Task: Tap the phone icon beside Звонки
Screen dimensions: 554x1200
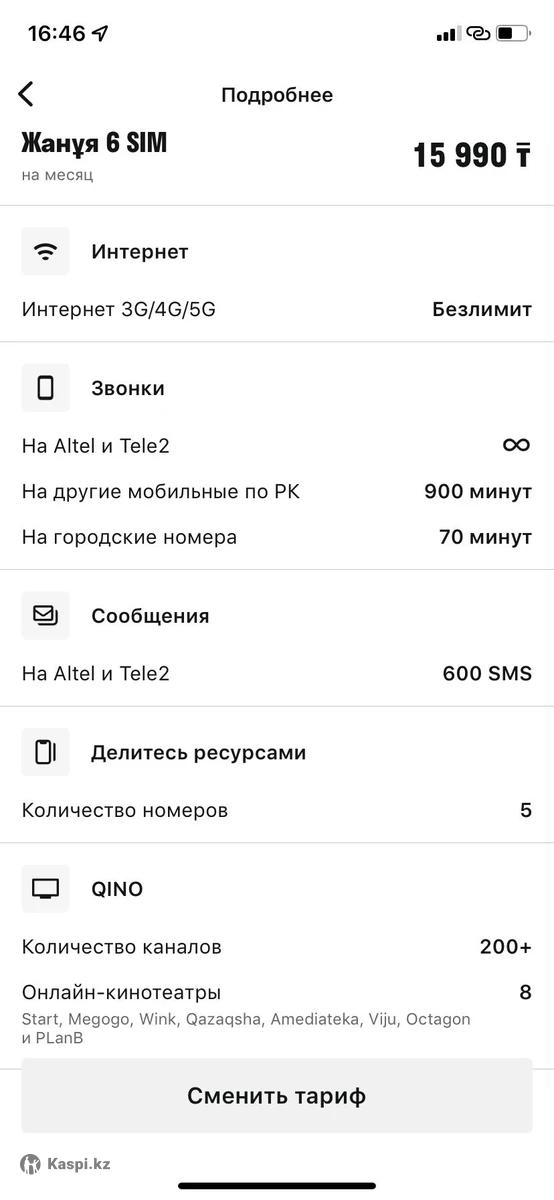Action: click(46, 388)
